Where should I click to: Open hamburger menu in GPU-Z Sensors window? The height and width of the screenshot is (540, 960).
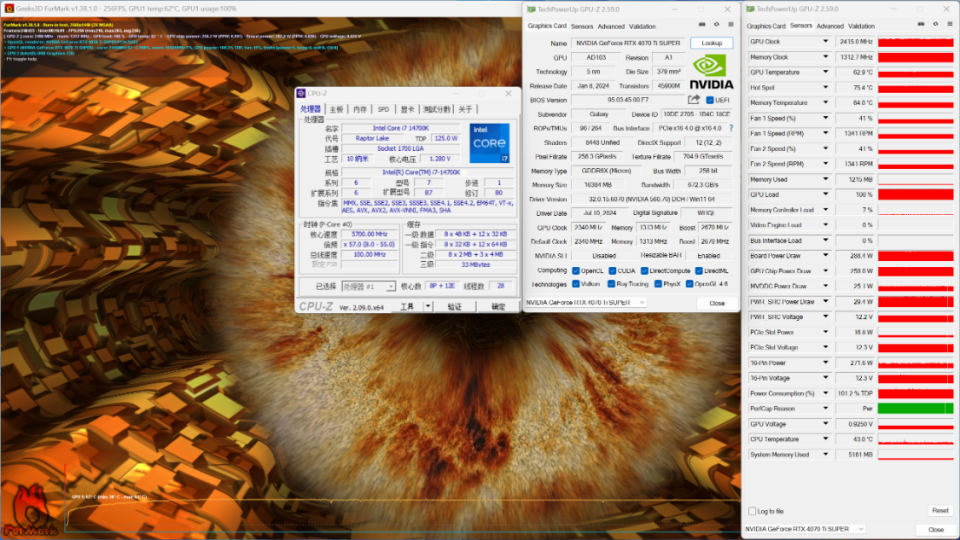click(x=950, y=24)
